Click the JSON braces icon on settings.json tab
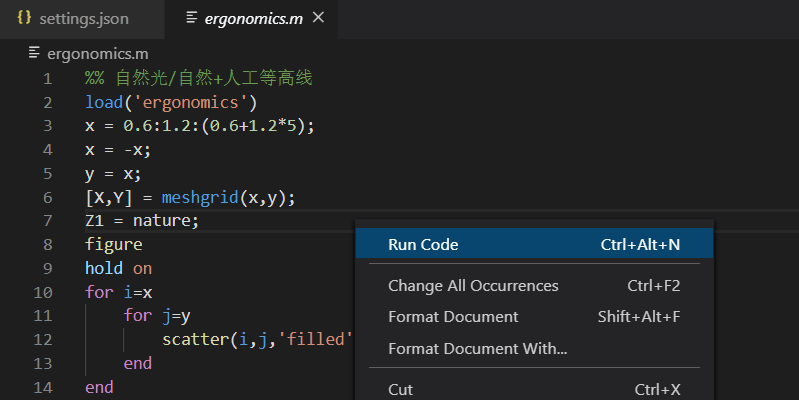Image resolution: width=799 pixels, height=400 pixels. point(24,18)
